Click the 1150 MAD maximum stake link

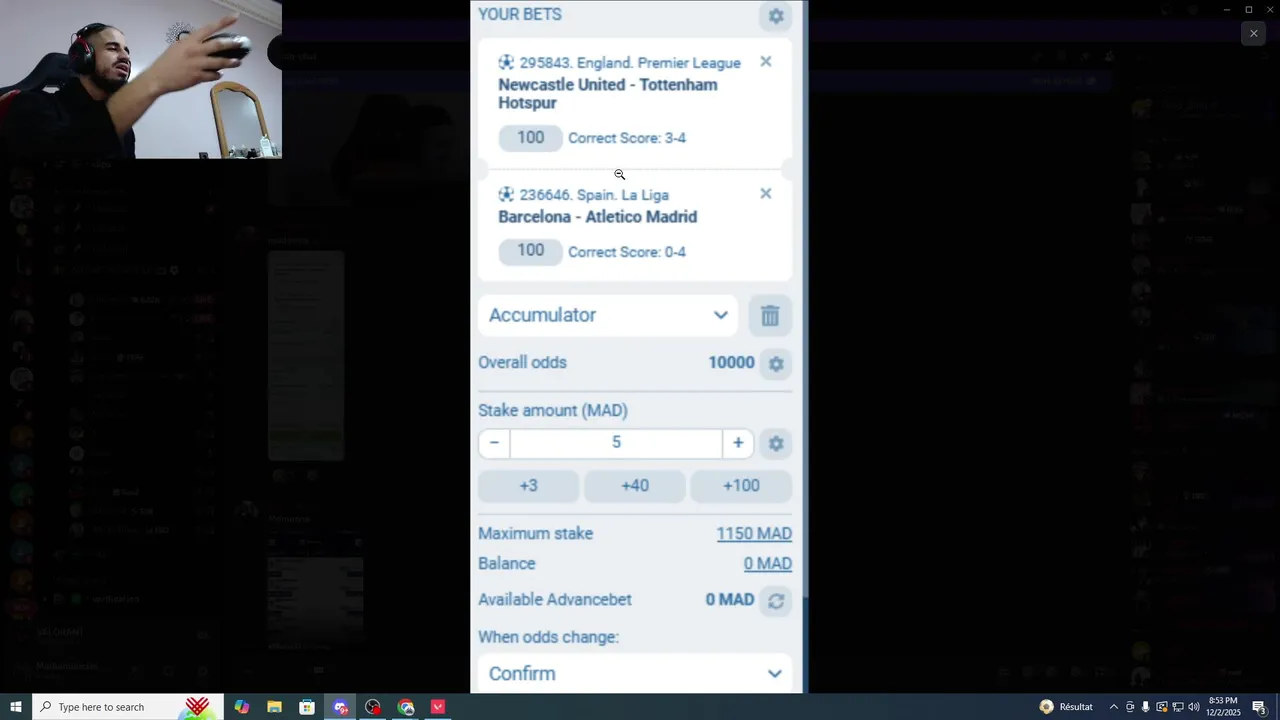click(754, 534)
